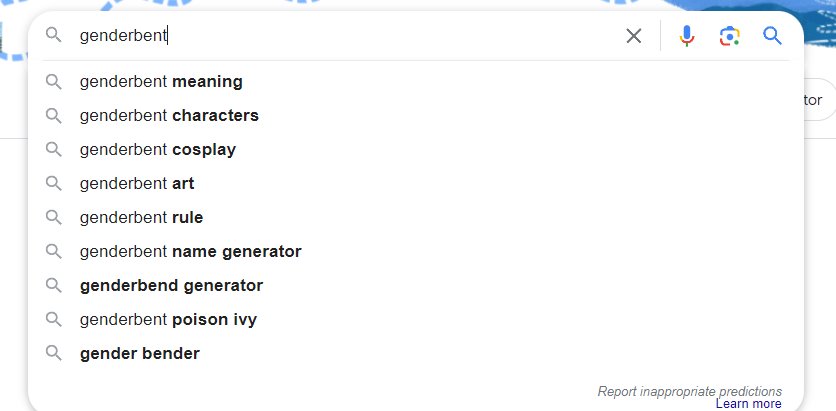The image size is (836, 411).
Task: Select 'genderbent name generator' suggestion
Action: point(190,252)
